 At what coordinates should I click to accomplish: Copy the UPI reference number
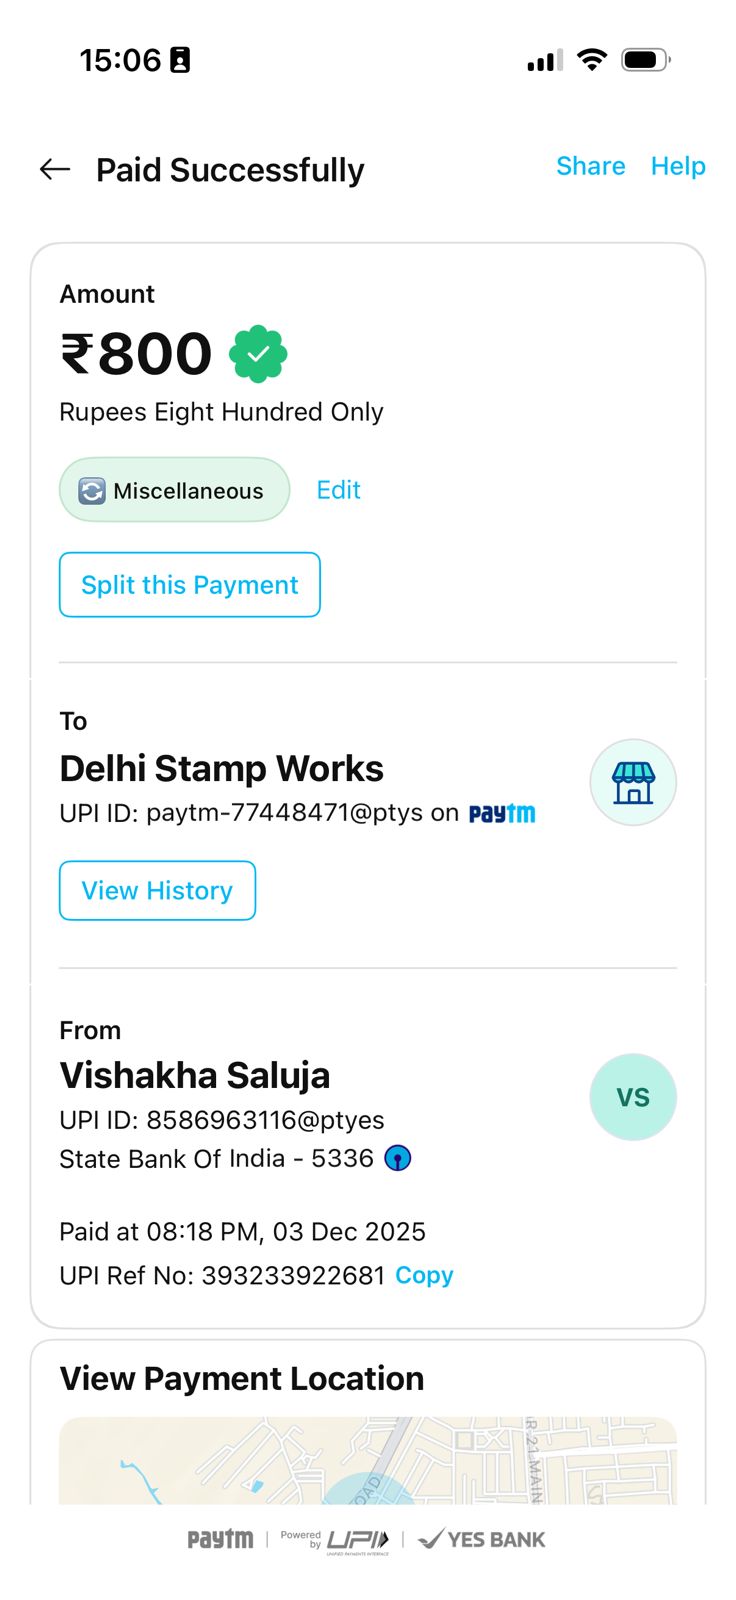coord(424,1275)
